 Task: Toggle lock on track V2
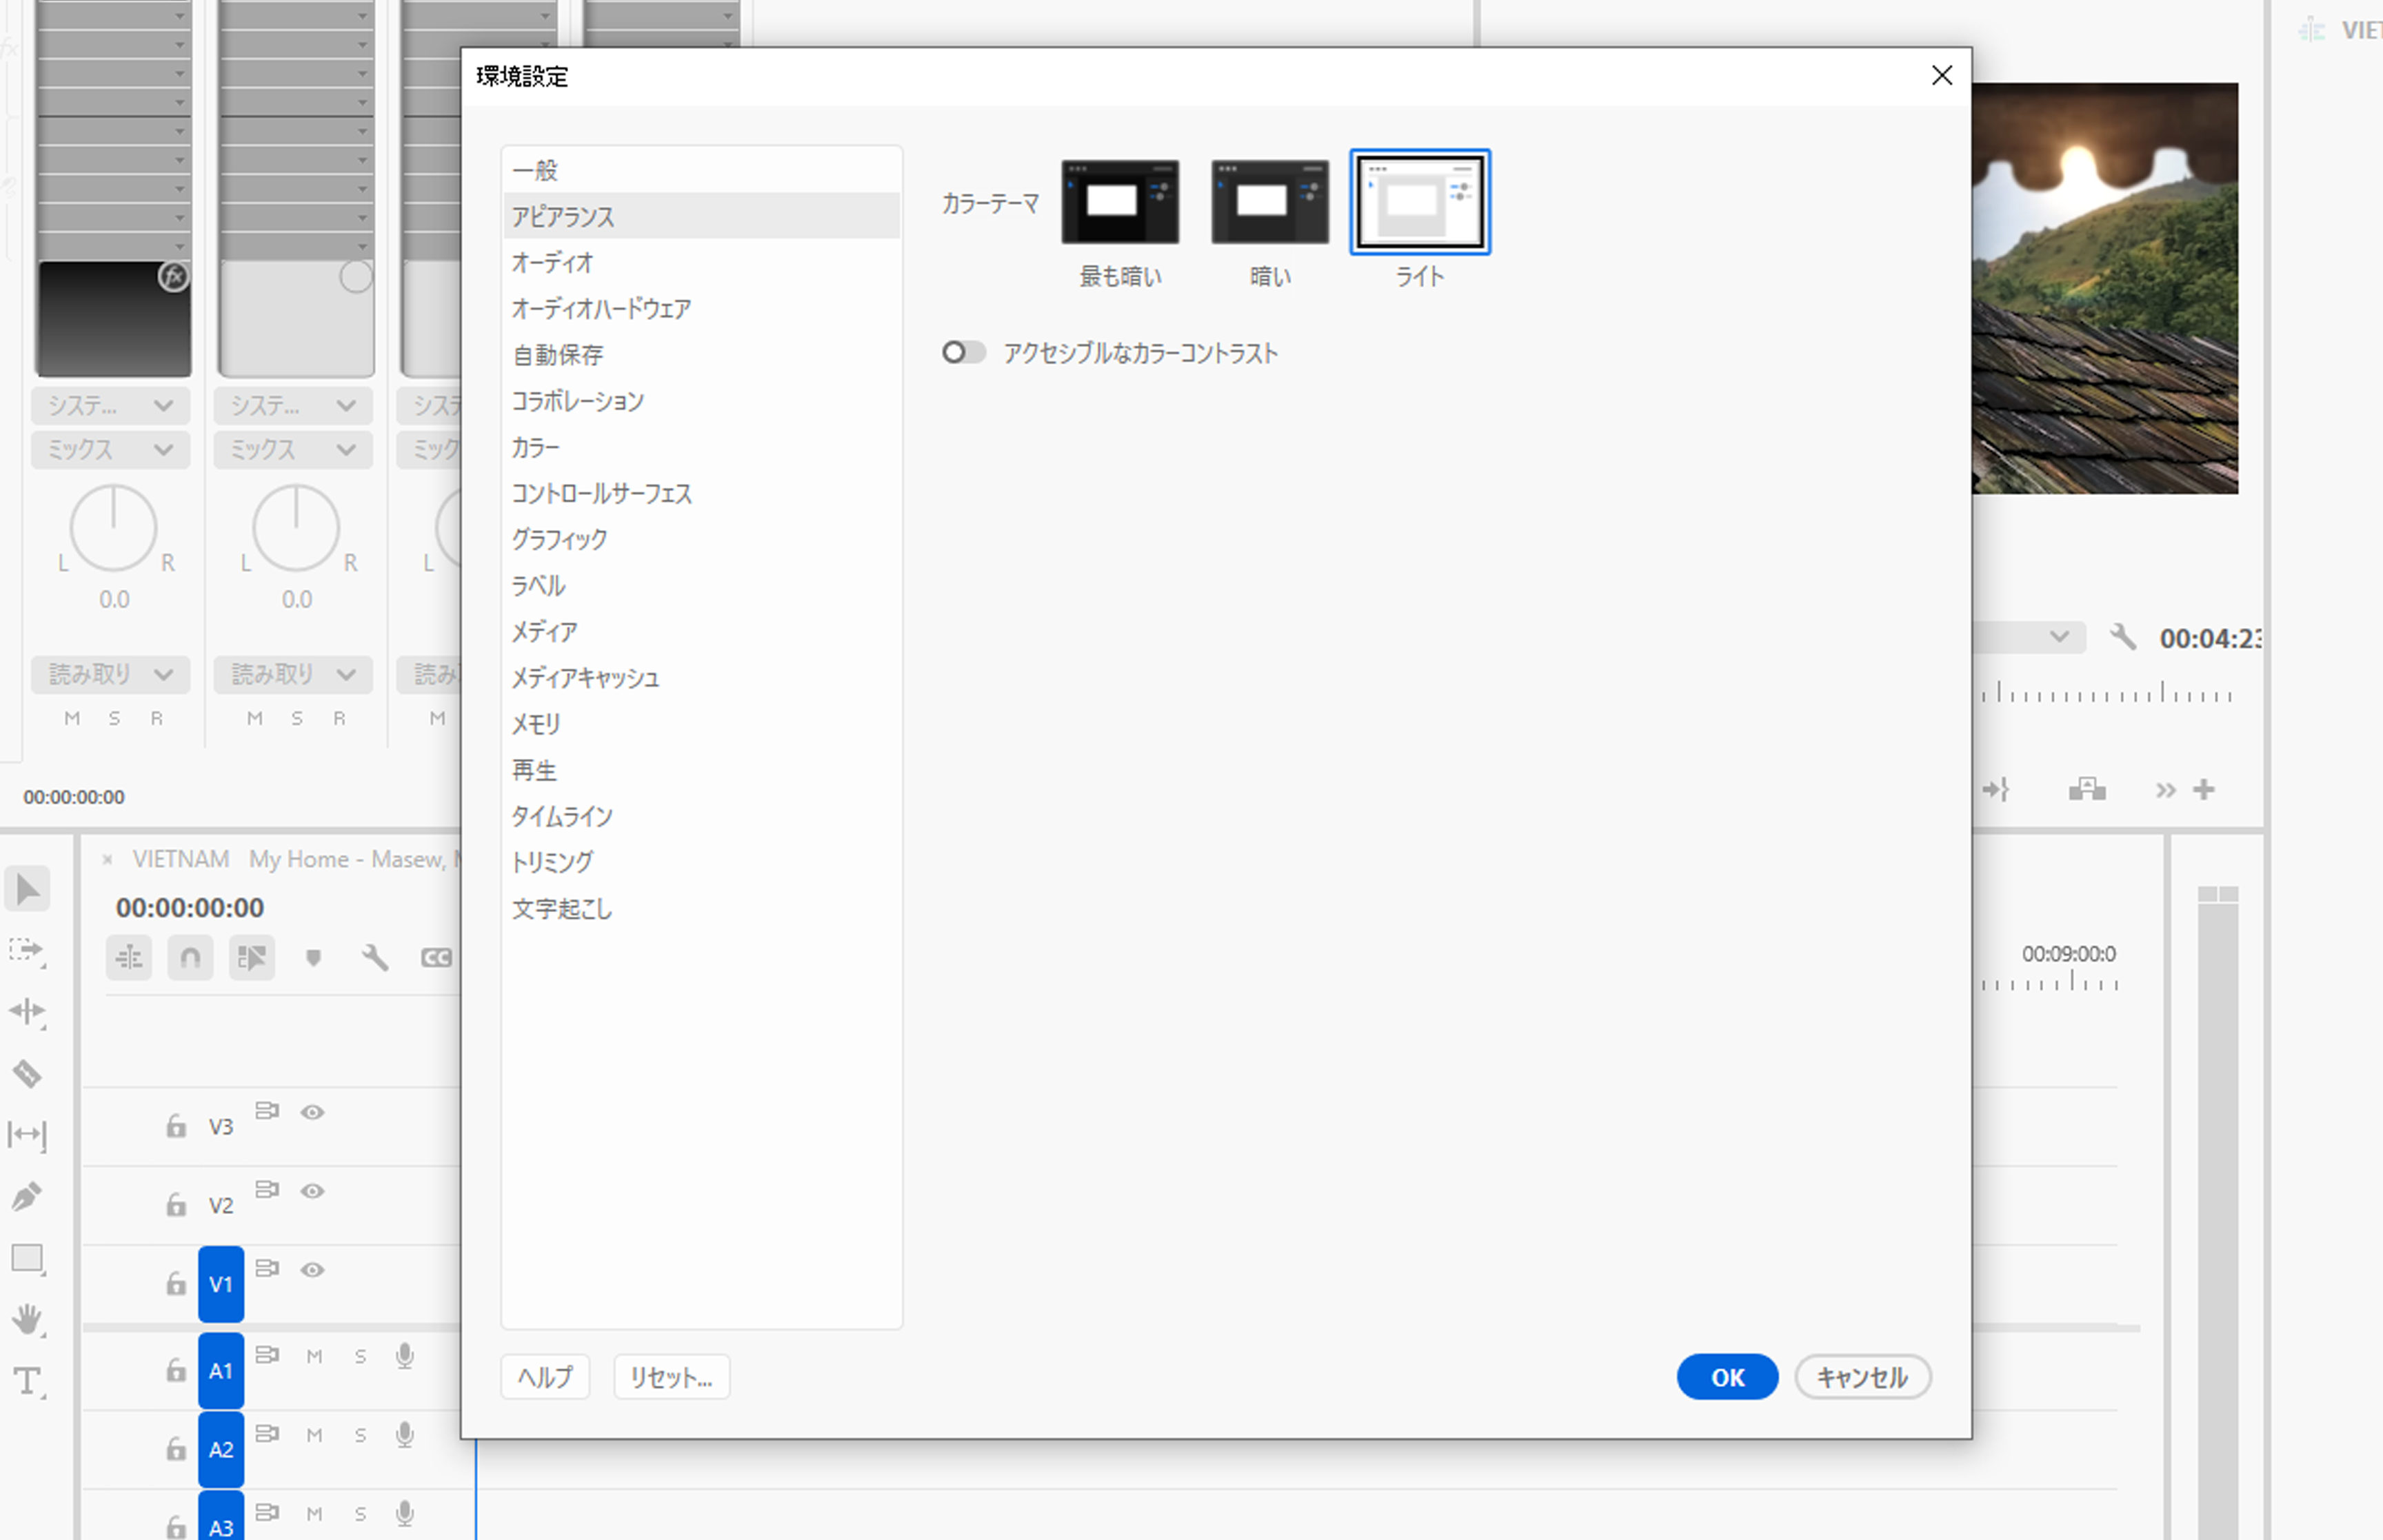click(x=176, y=1204)
